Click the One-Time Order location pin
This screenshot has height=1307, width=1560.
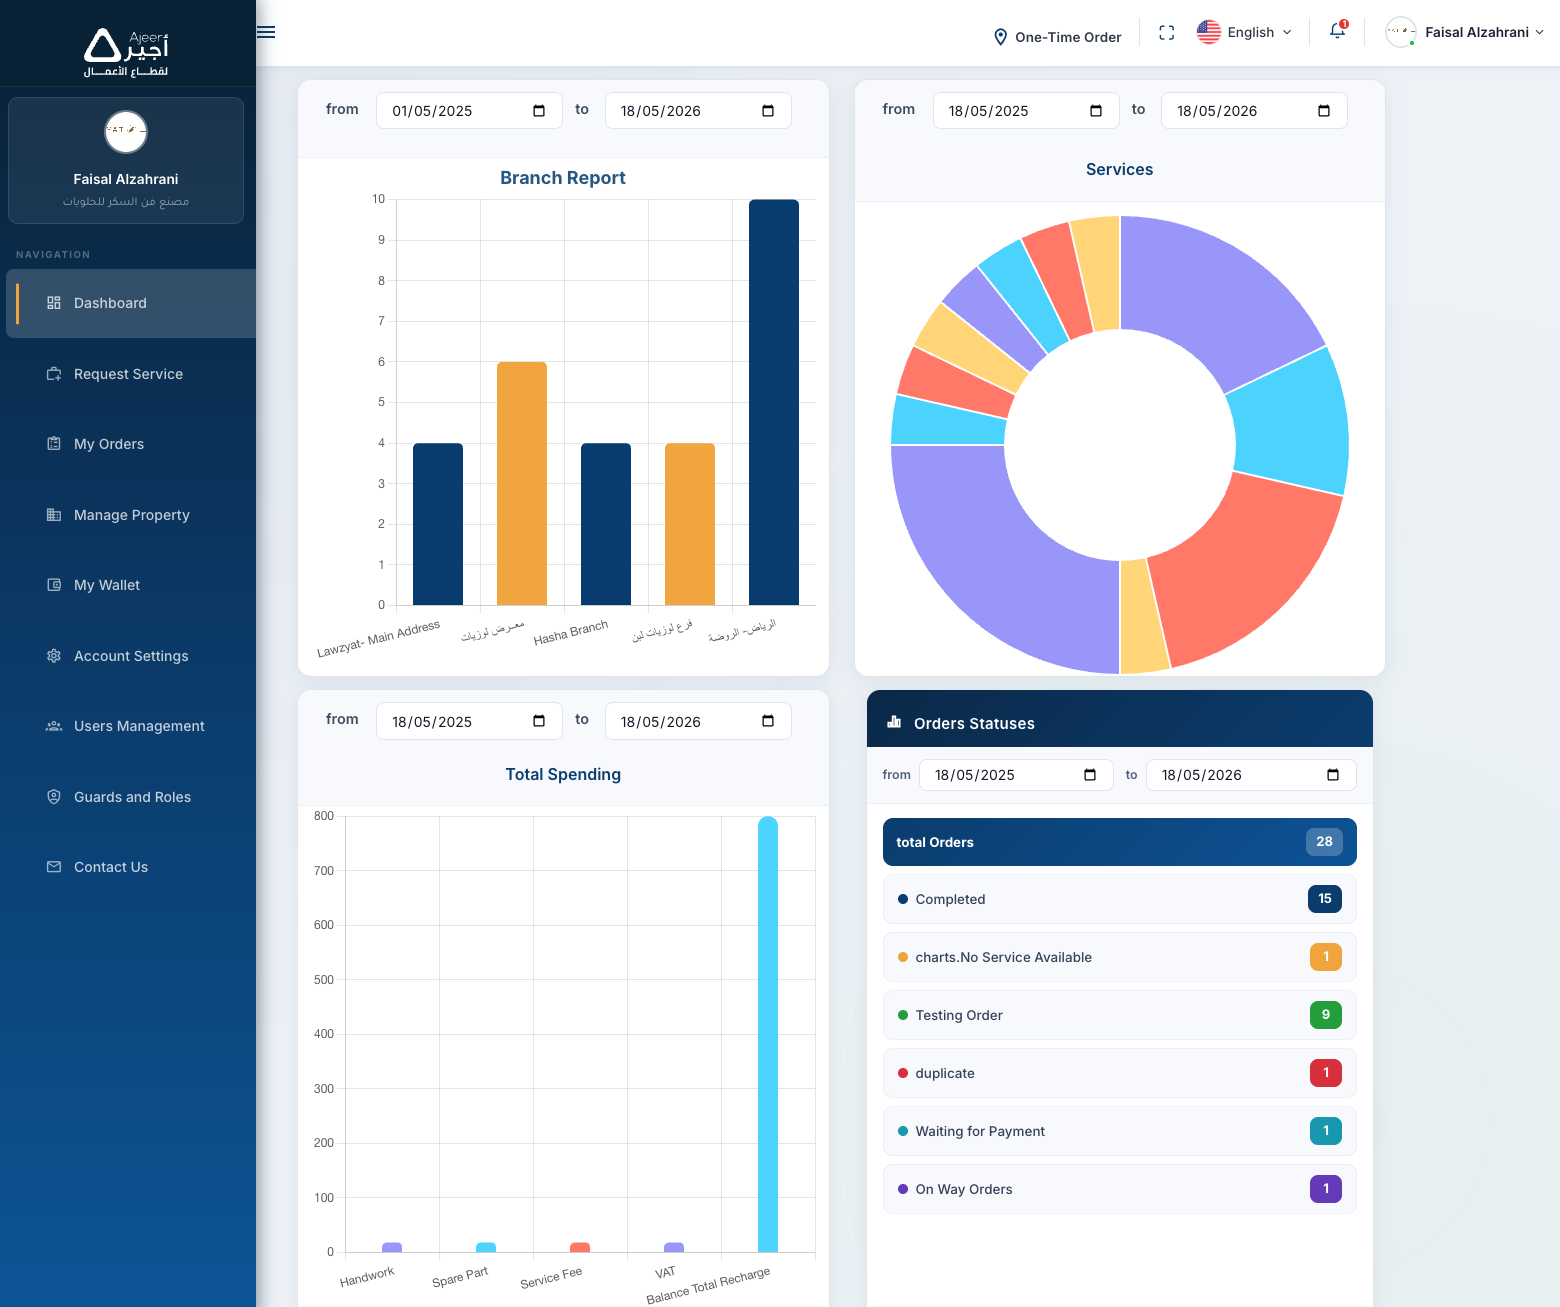pos(1000,37)
